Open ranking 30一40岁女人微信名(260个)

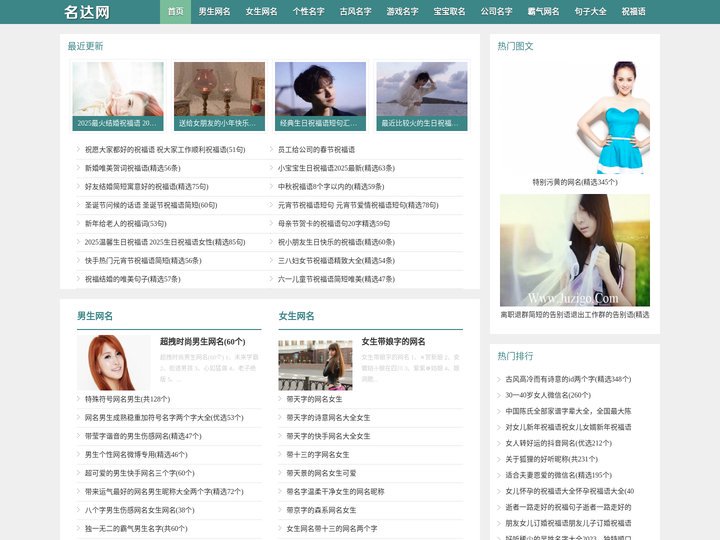(548, 395)
